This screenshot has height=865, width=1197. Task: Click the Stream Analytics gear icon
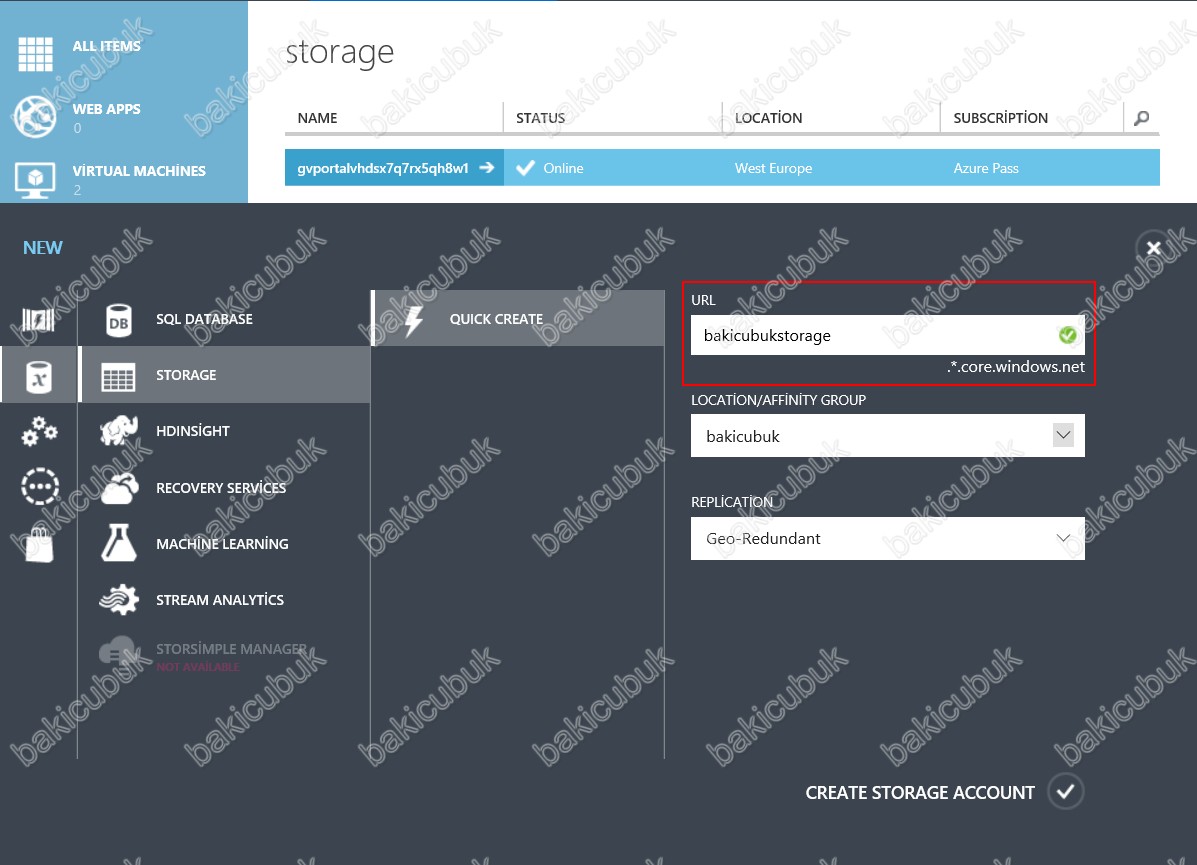(x=118, y=600)
